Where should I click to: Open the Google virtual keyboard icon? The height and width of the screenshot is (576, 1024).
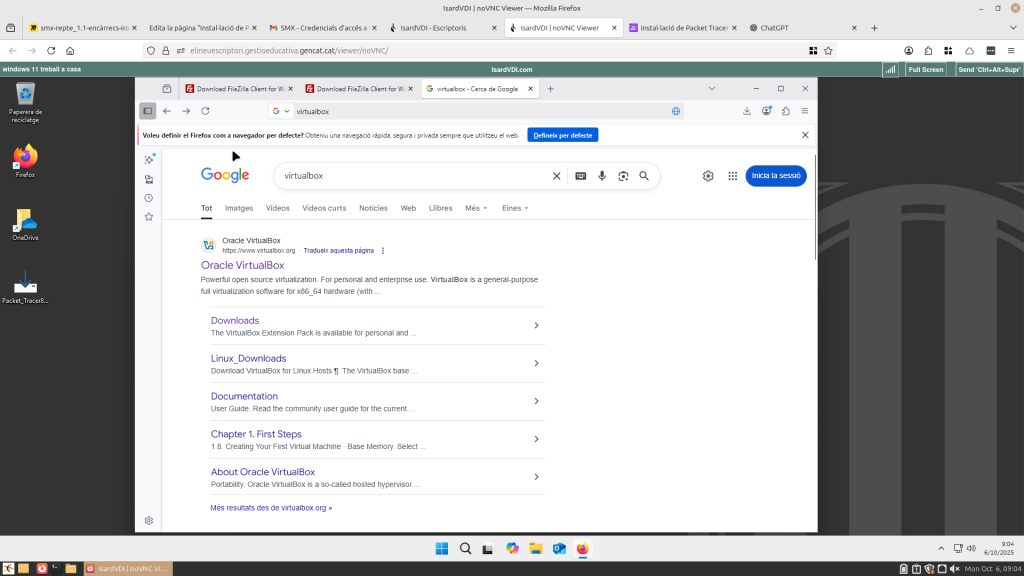580,176
